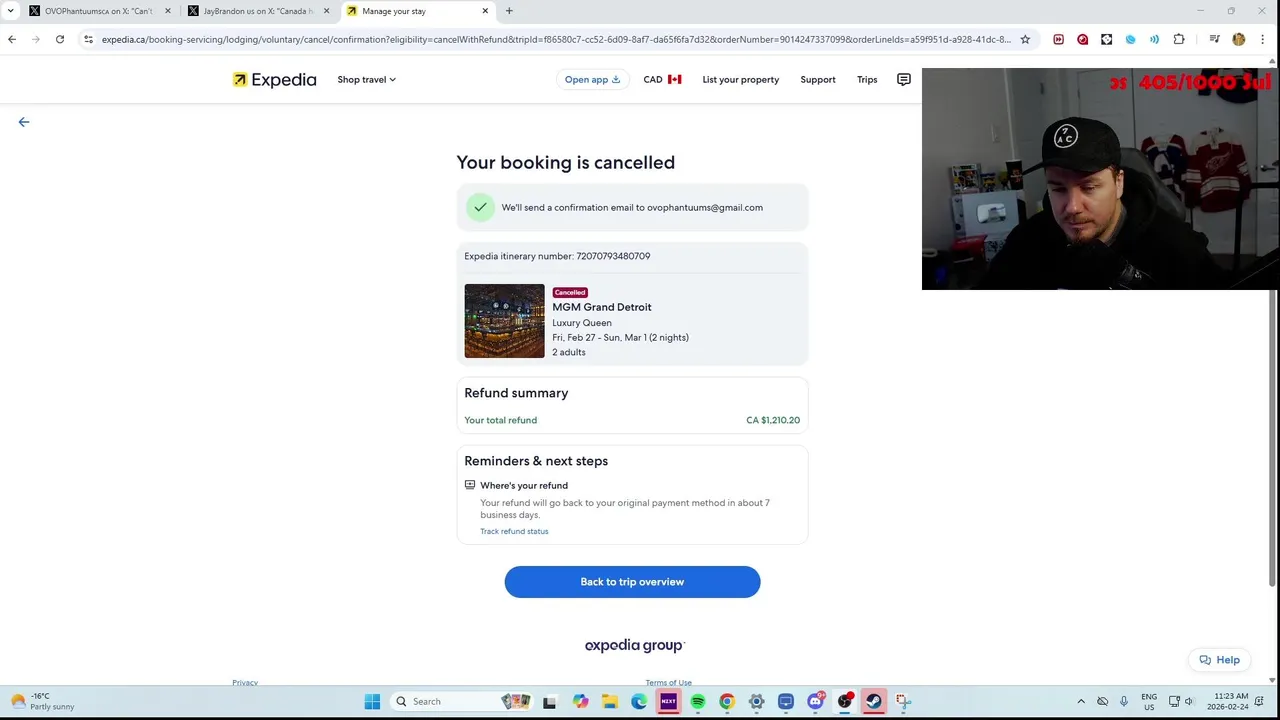Screen dimensions: 1280x720
Task: Click the browser forward button
Action: pyautogui.click(x=36, y=39)
